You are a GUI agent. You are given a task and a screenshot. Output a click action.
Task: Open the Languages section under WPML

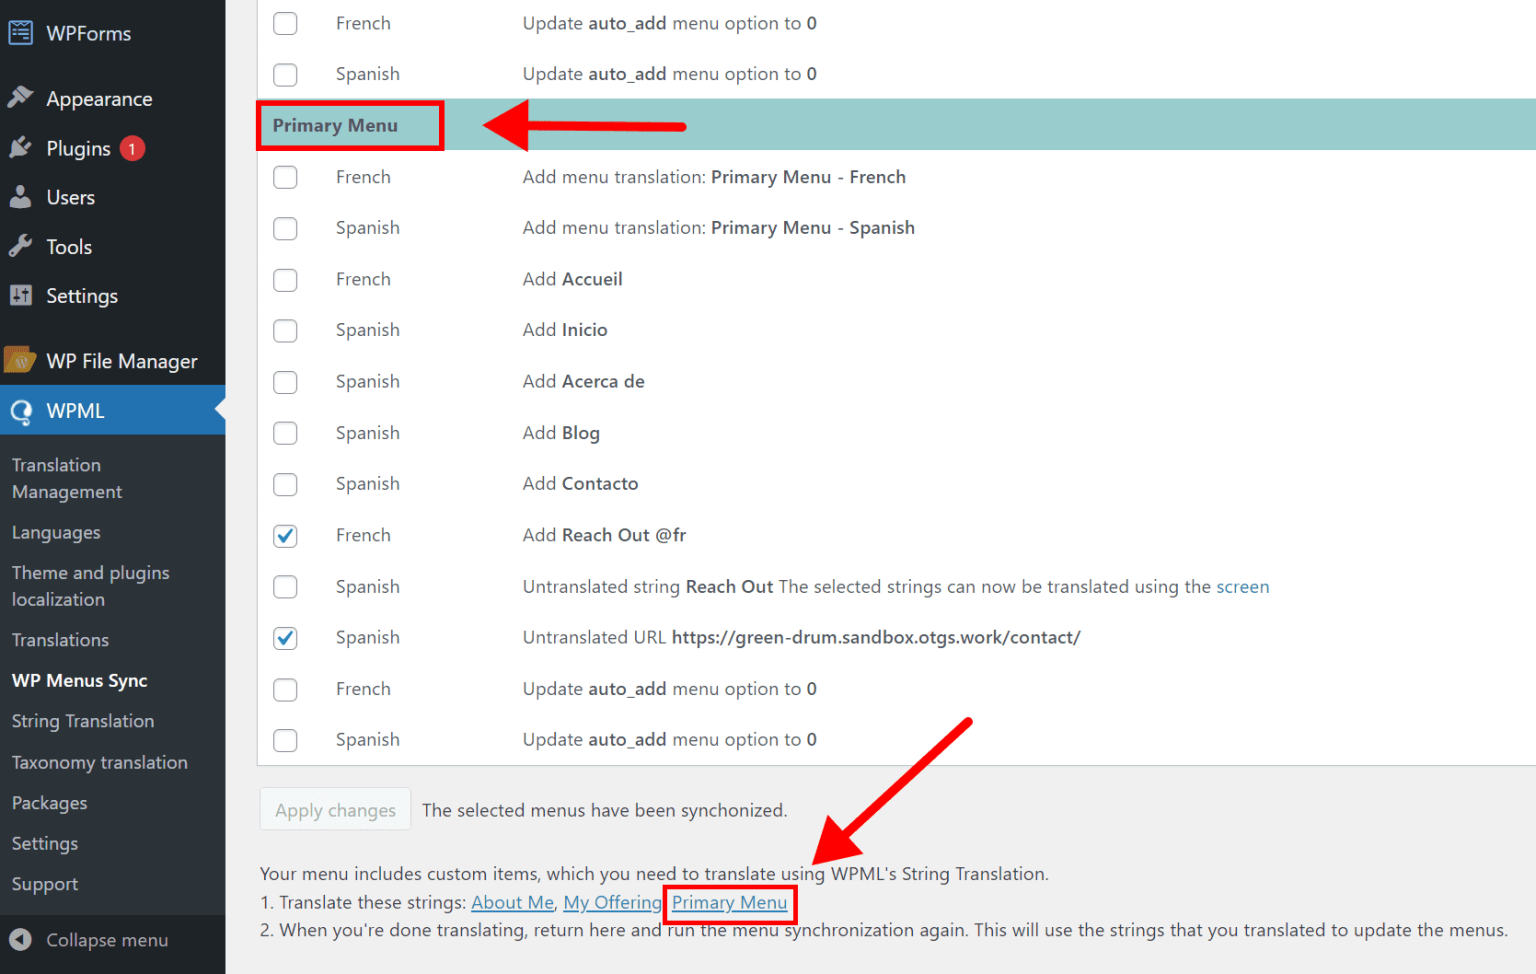56,532
